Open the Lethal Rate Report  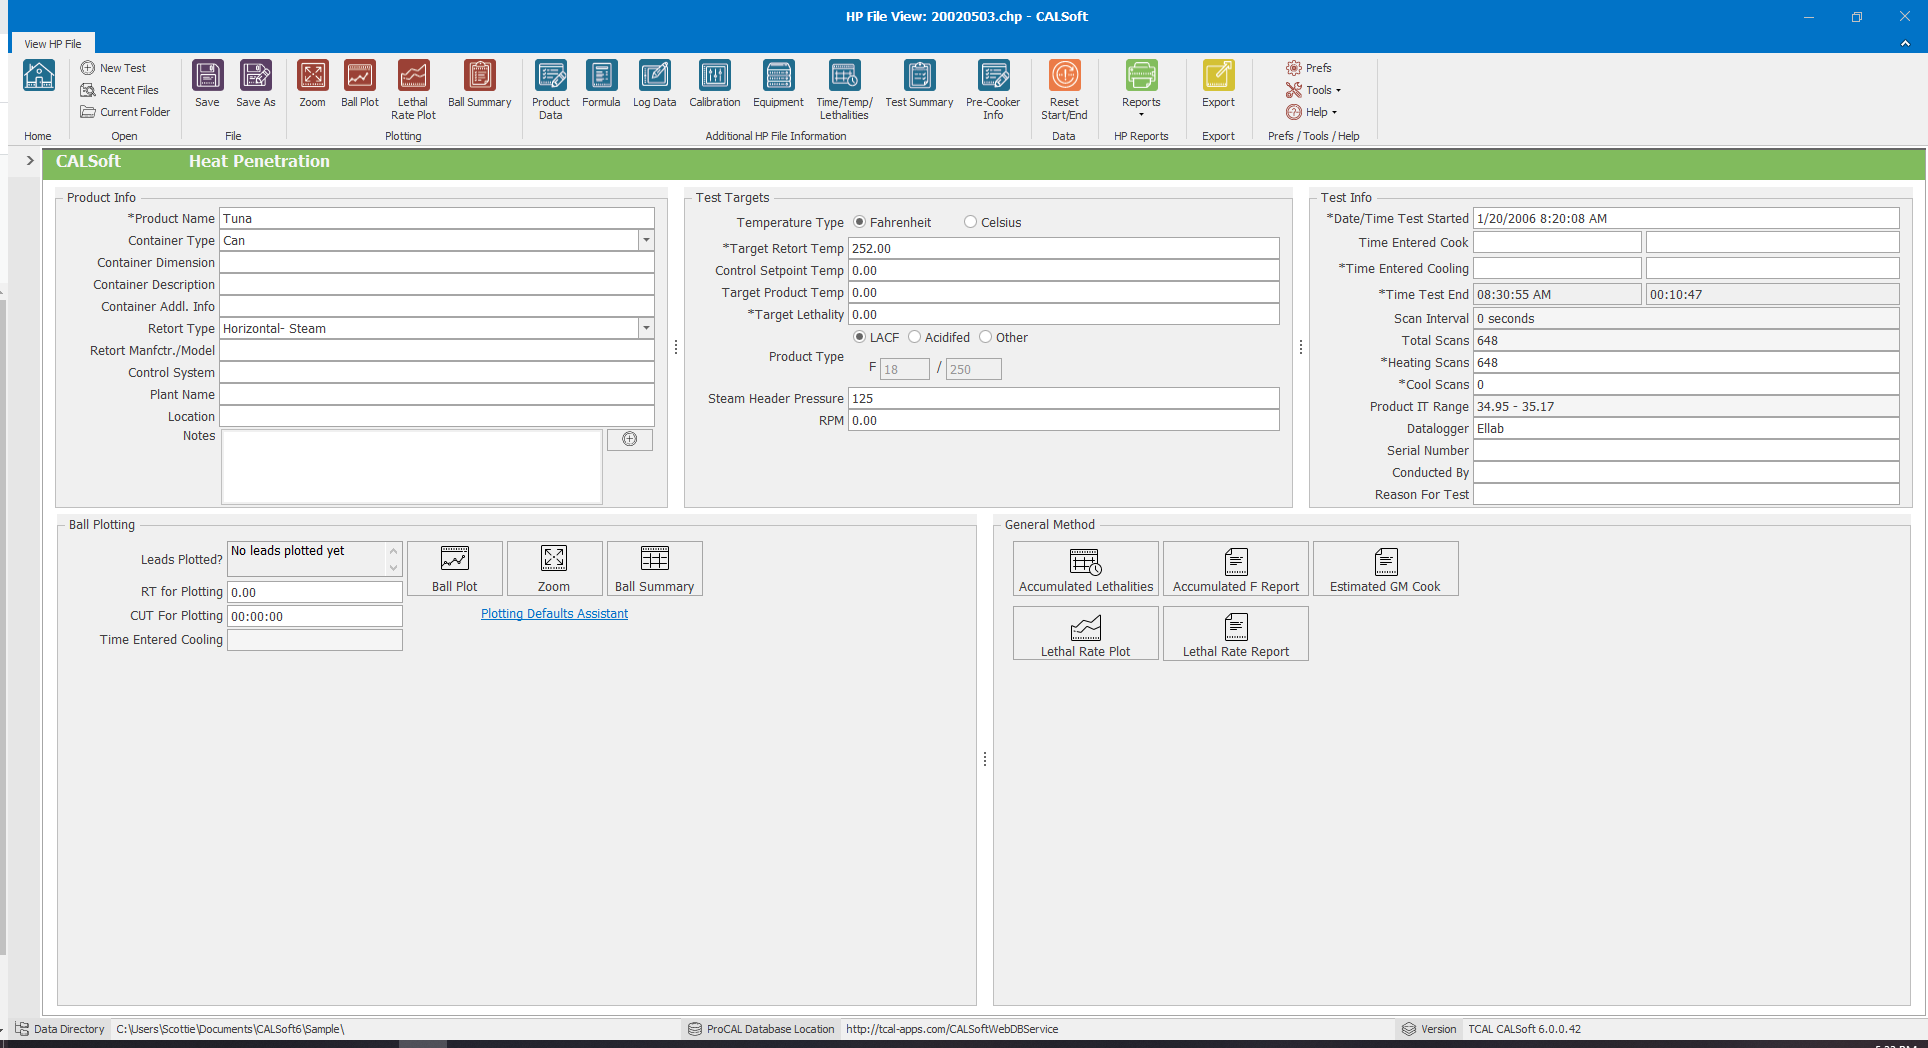click(1235, 633)
